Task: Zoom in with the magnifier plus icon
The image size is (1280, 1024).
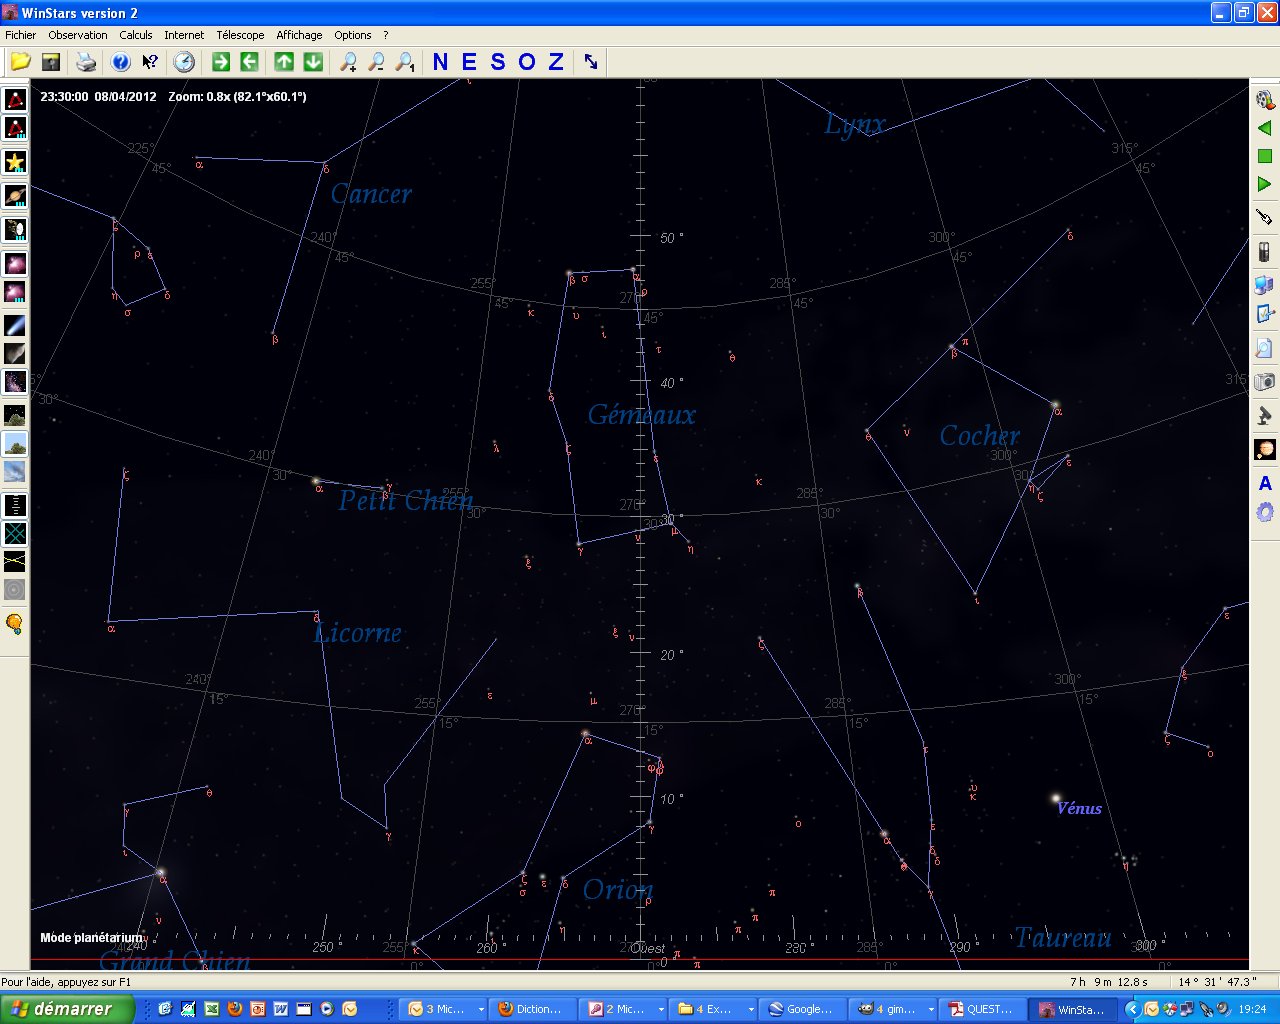Action: [x=348, y=62]
